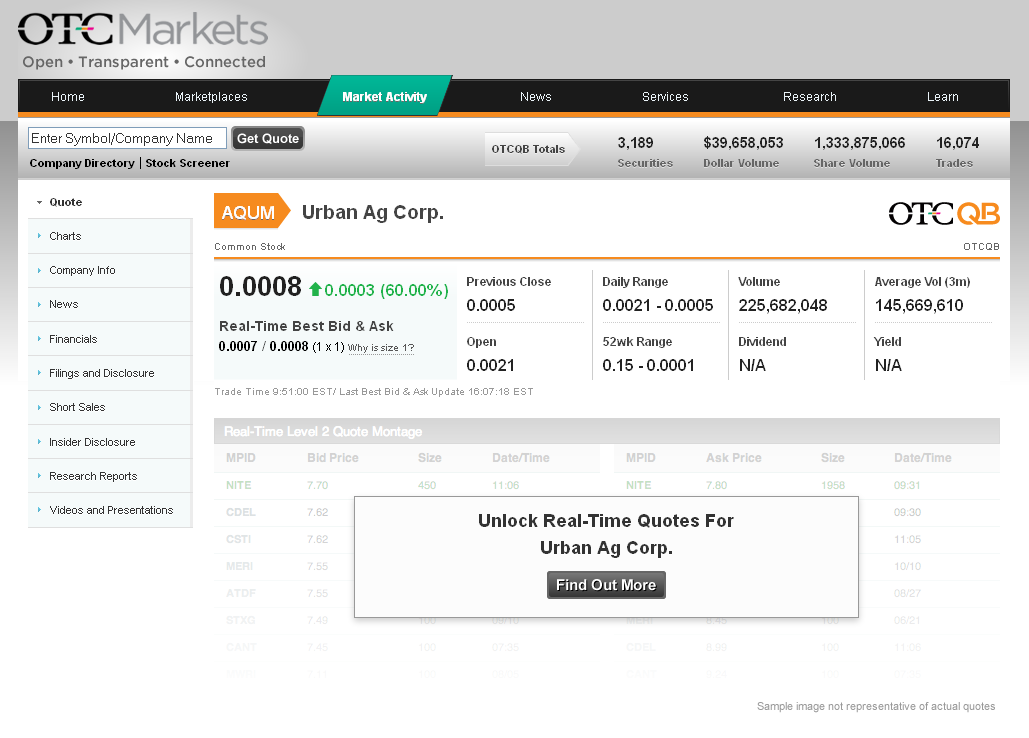
Task: Click the Get Quote button
Action: [268, 138]
